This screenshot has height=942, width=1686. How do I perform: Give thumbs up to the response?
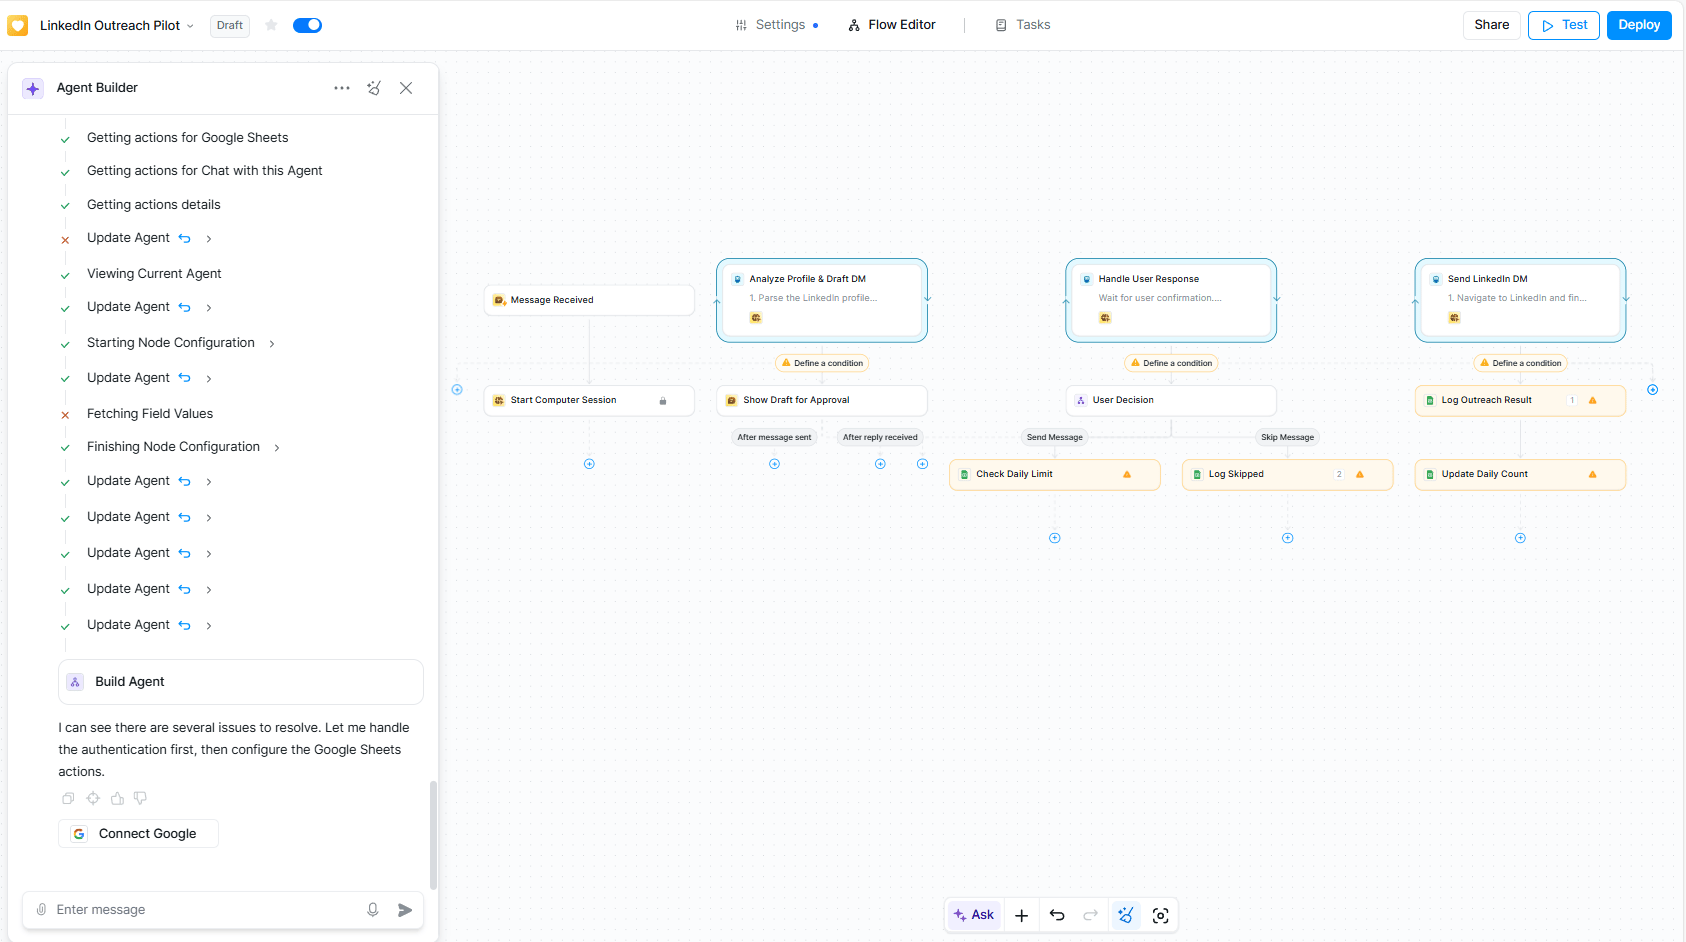pyautogui.click(x=117, y=798)
